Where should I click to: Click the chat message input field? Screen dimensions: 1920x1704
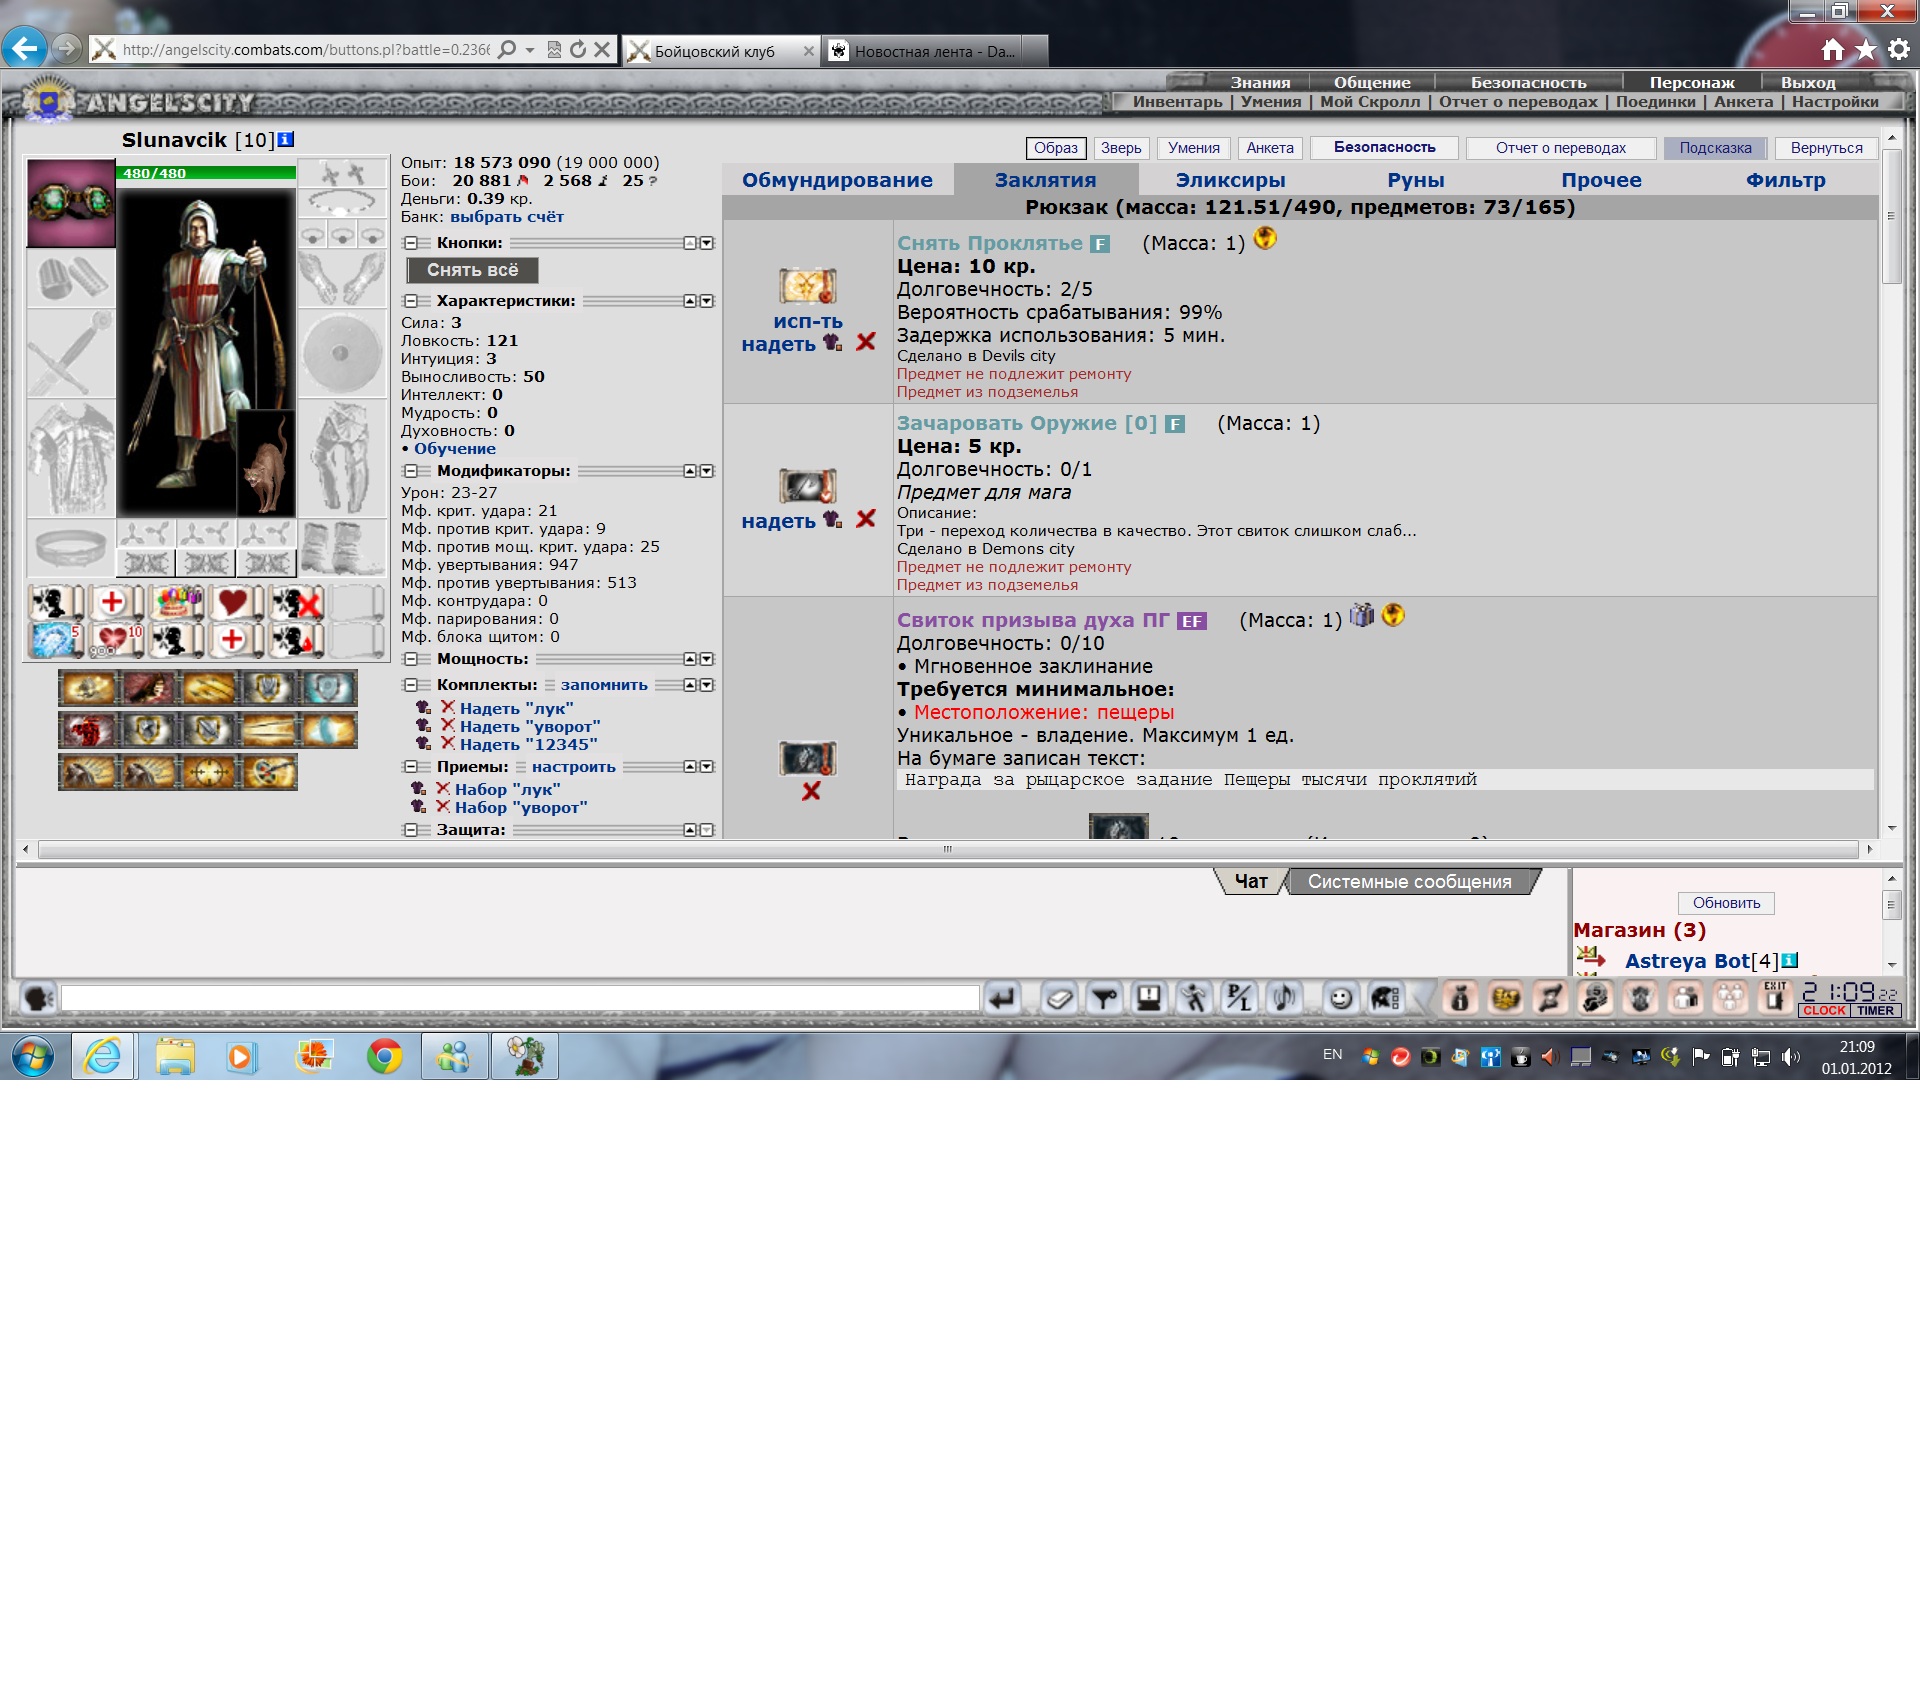pyautogui.click(x=520, y=998)
